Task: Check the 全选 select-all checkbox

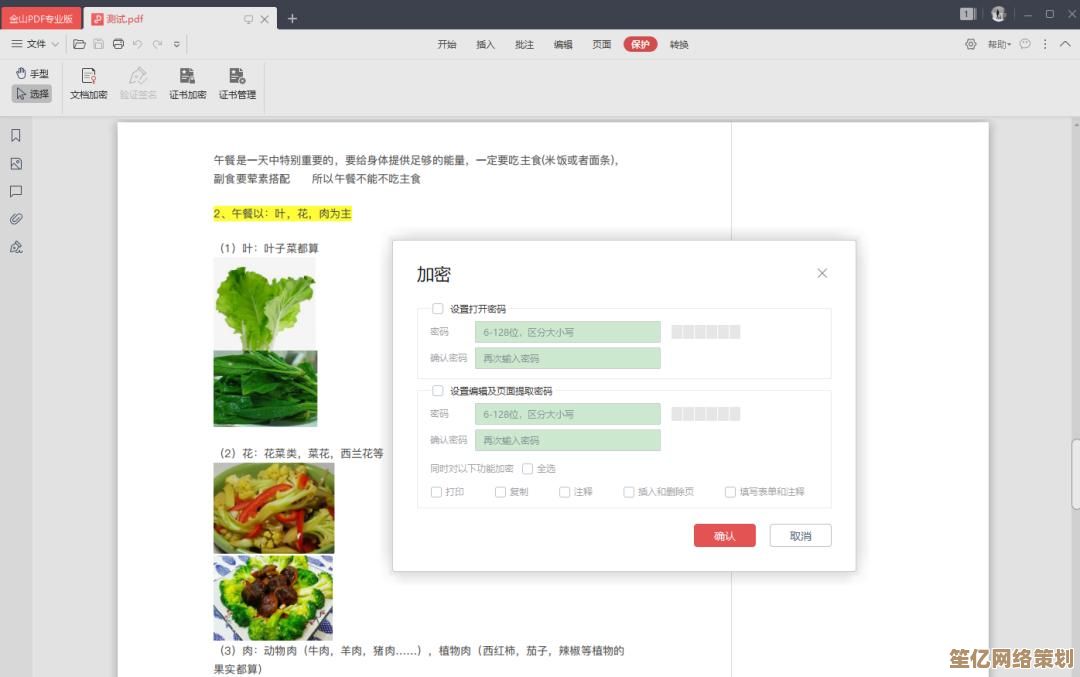Action: click(x=528, y=468)
